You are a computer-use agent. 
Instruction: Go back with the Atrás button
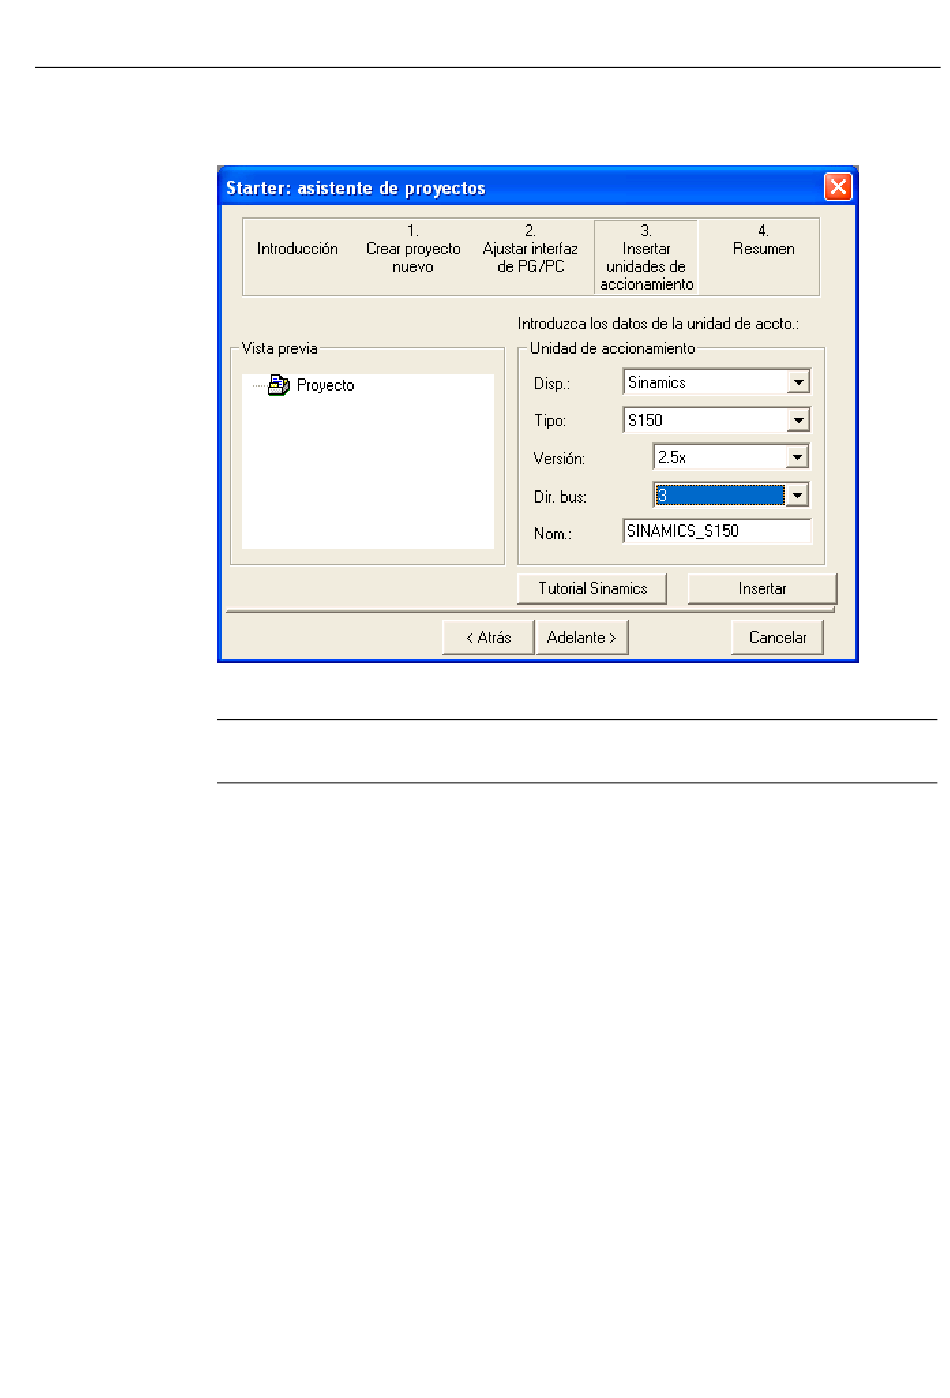pos(488,637)
